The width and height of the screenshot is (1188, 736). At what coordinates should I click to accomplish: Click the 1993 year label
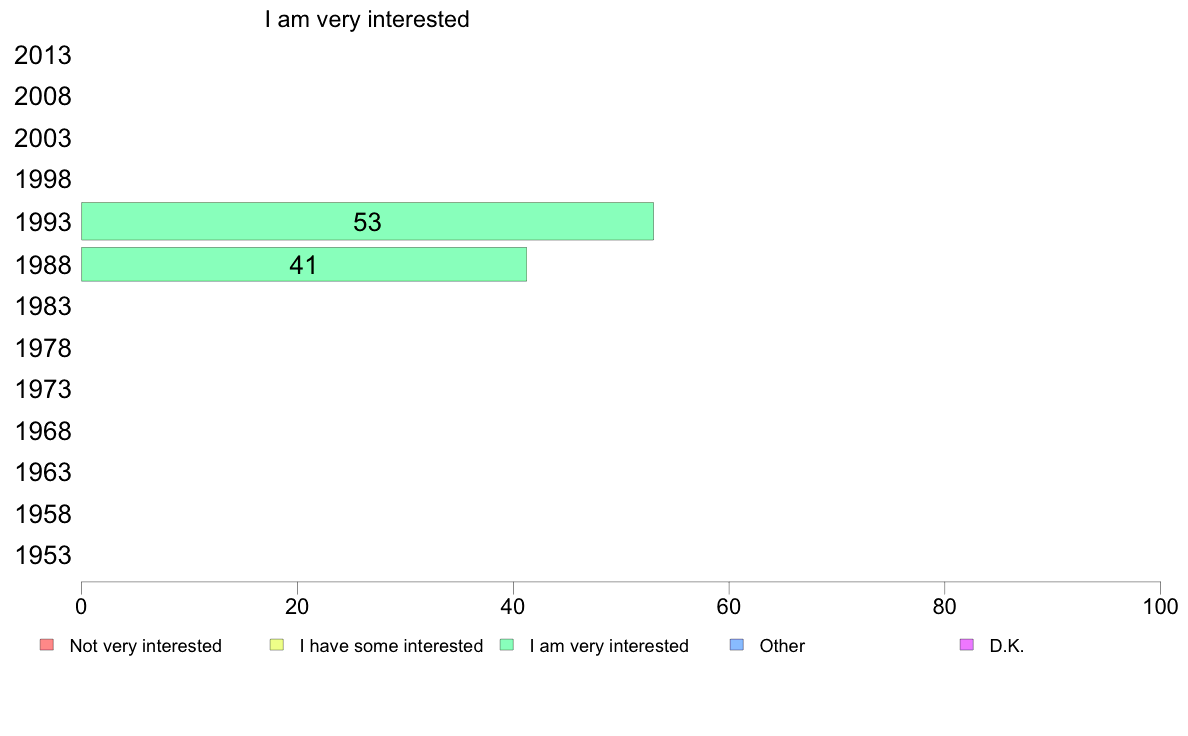coord(43,222)
